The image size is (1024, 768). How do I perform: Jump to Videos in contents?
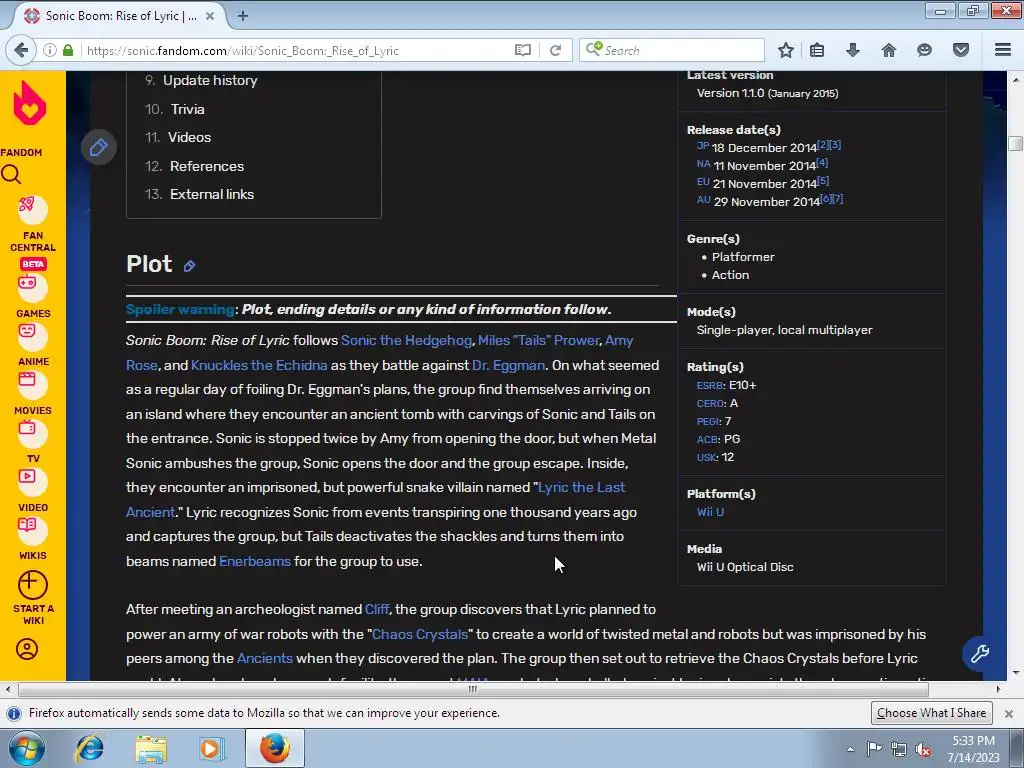tap(189, 137)
